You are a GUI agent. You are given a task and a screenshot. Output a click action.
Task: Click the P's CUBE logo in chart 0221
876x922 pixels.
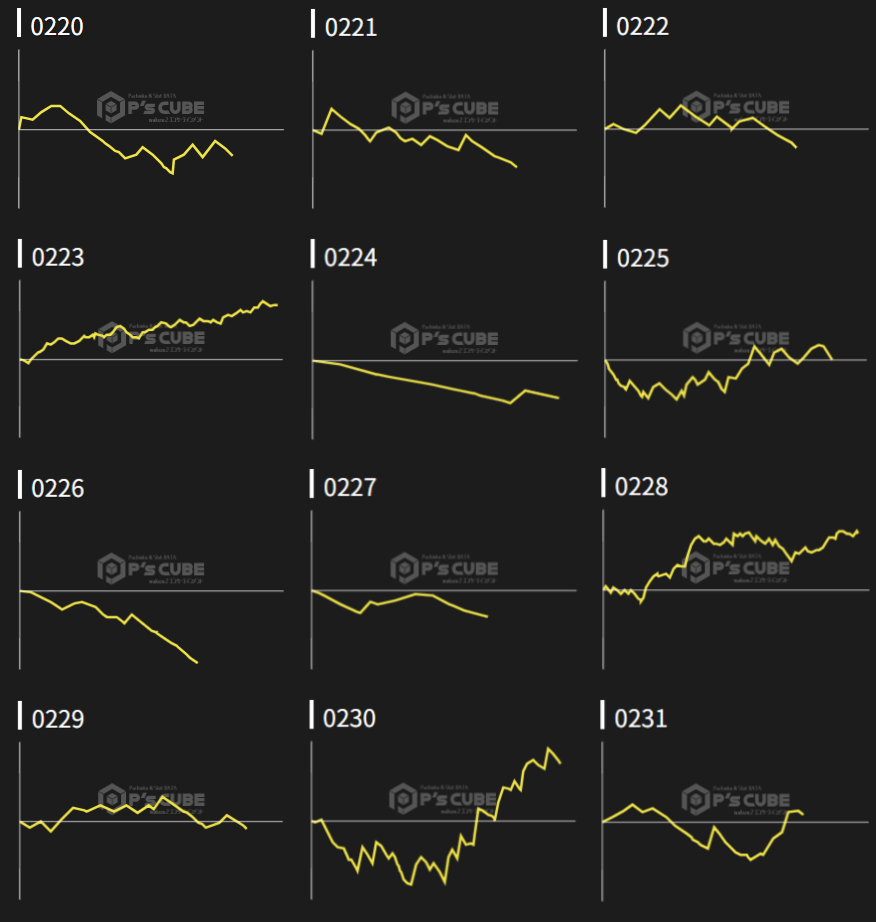[444, 108]
